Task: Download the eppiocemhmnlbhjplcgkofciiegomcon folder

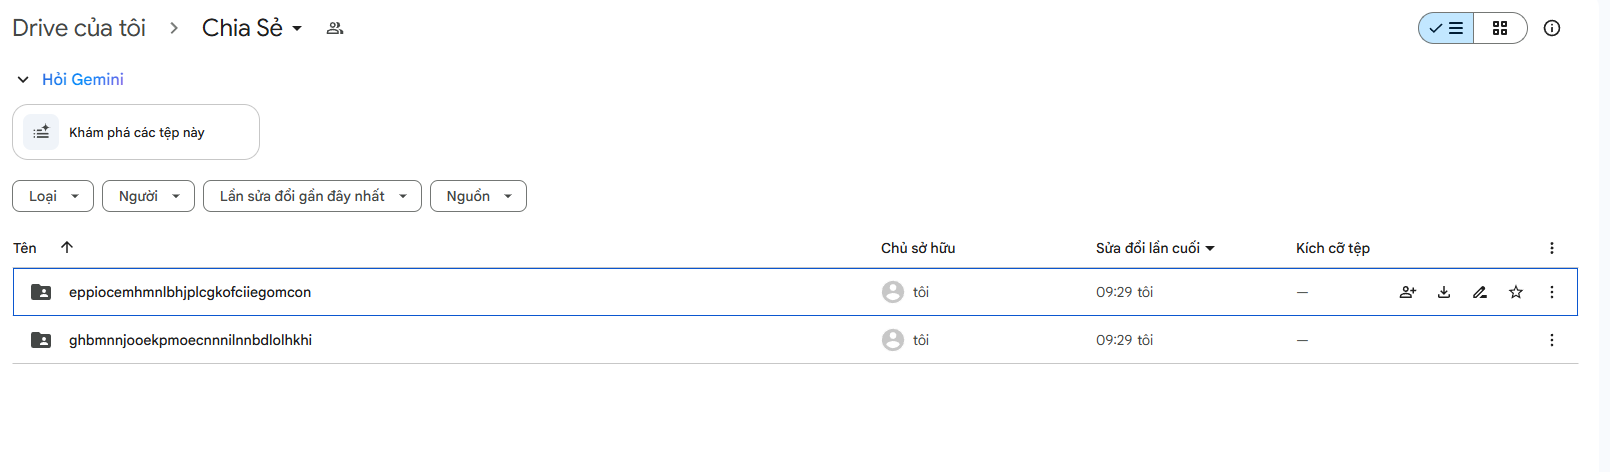Action: 1444,292
